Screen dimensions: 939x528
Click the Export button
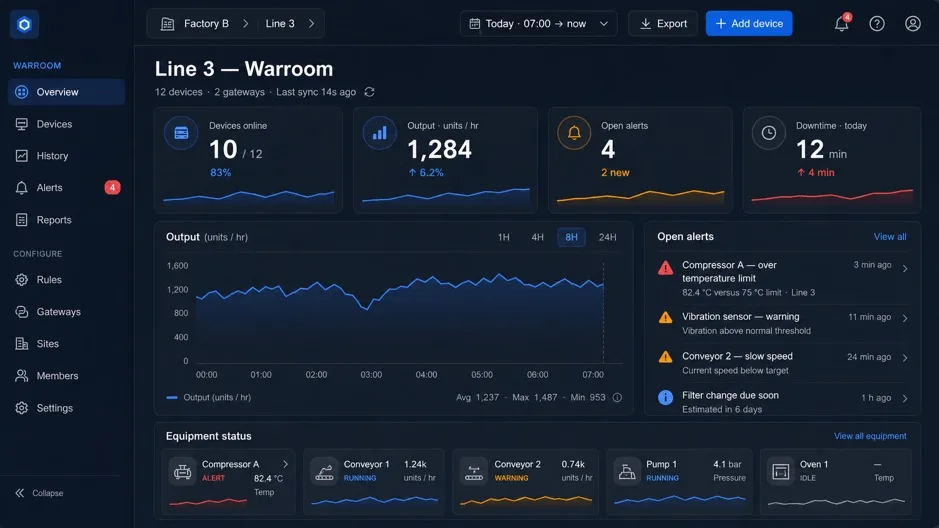click(x=663, y=23)
